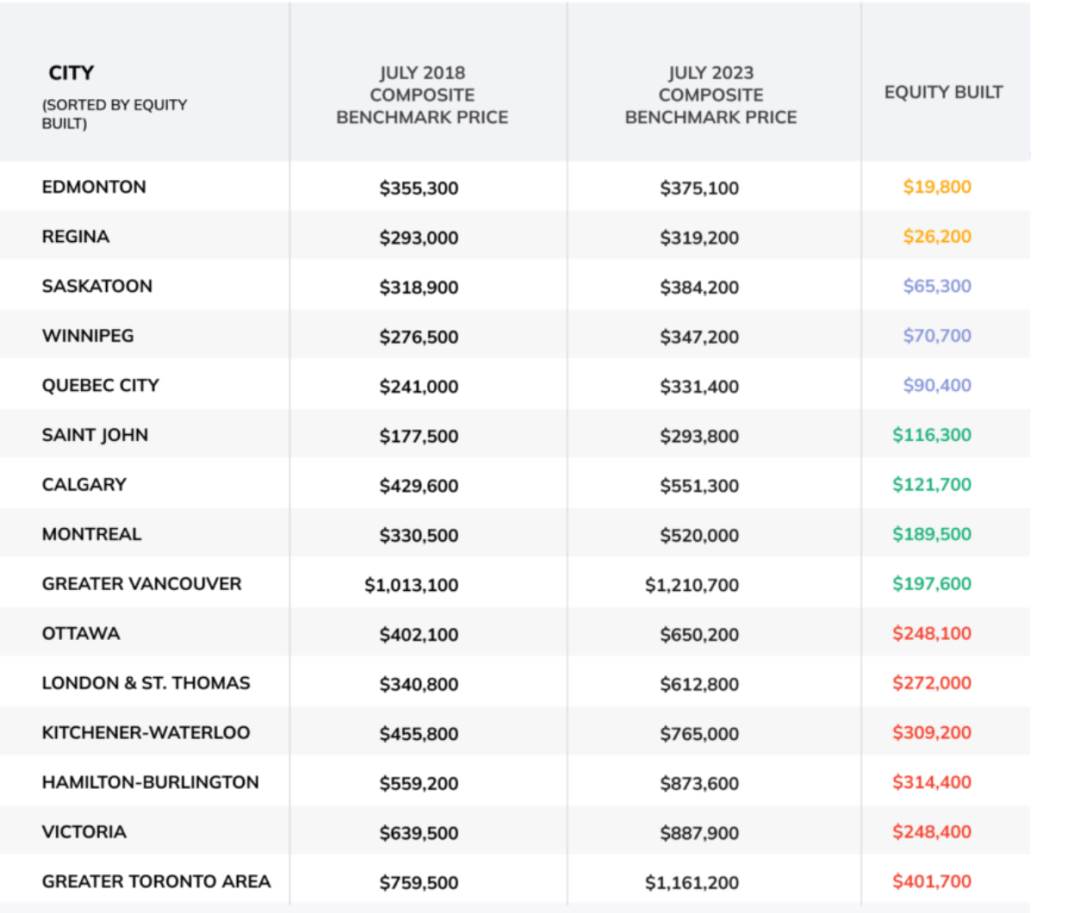Viewport: 1080px width, 913px height.
Task: Select the VICTORIA city cell
Action: pos(84,832)
